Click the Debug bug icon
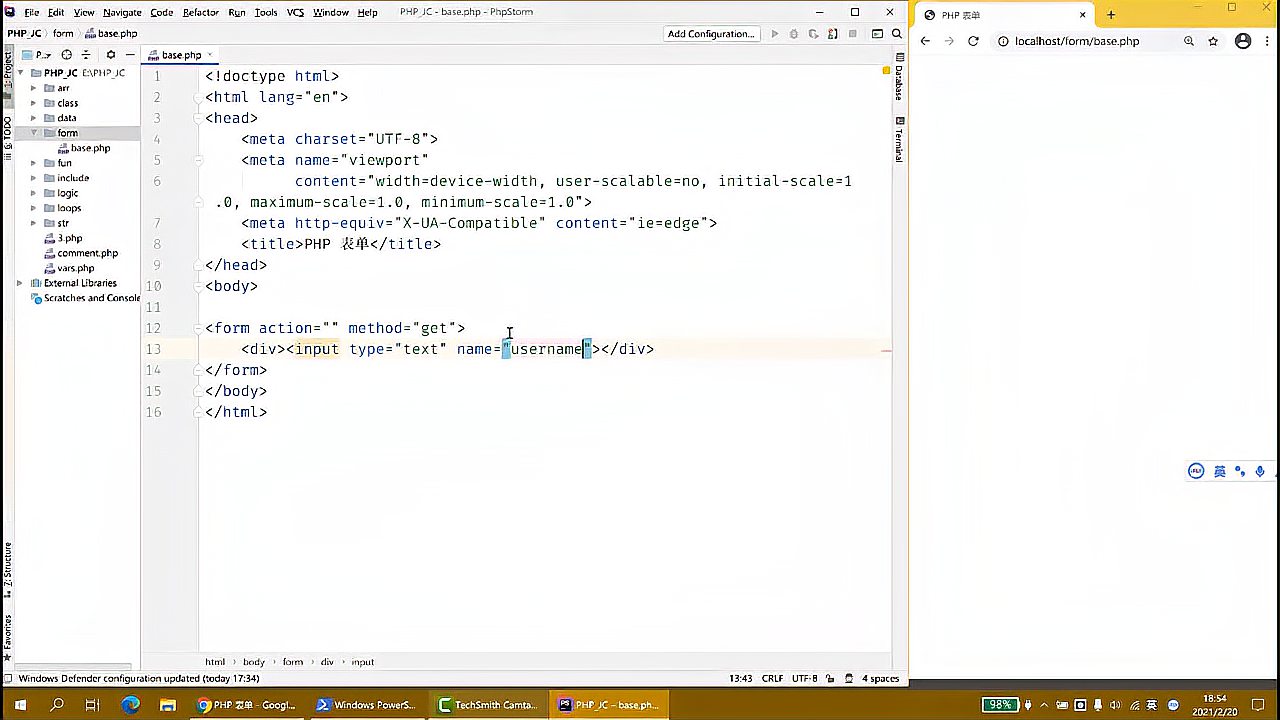The image size is (1280, 720). [794, 34]
